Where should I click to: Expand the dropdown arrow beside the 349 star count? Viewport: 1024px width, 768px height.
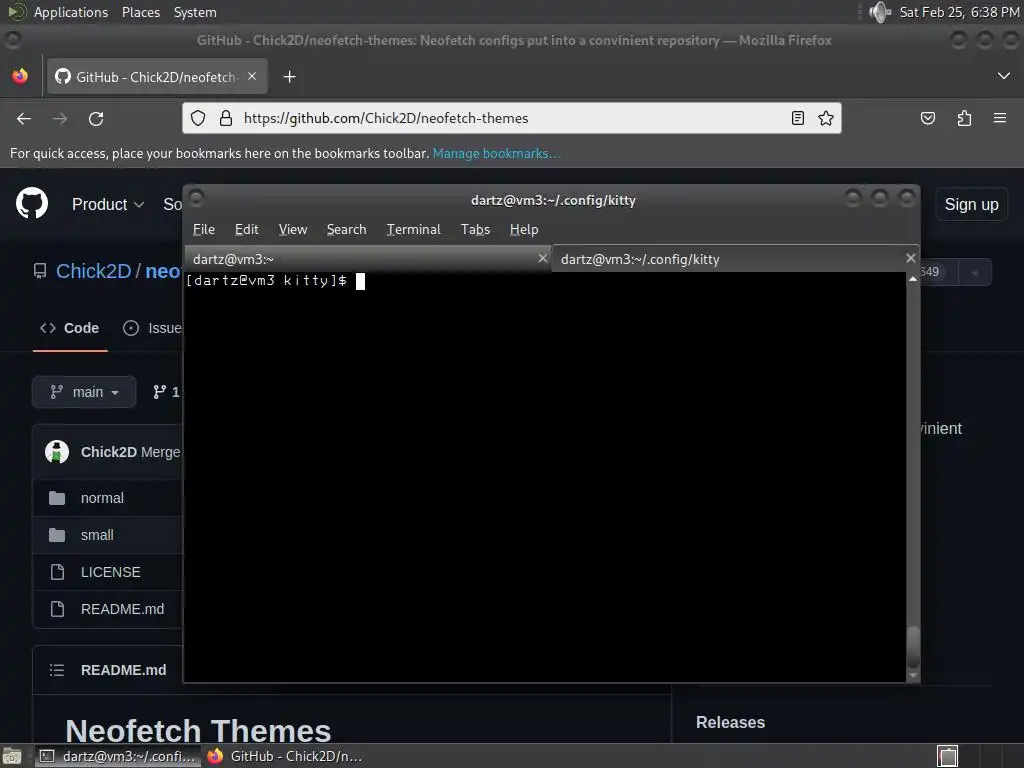(975, 272)
